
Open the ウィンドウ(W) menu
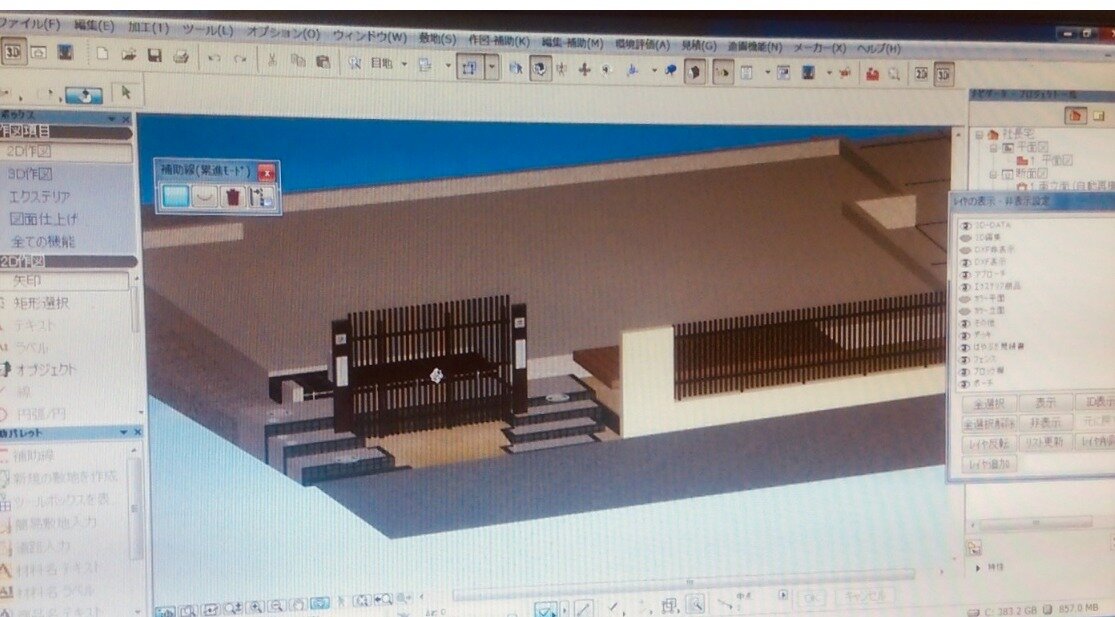[369, 37]
